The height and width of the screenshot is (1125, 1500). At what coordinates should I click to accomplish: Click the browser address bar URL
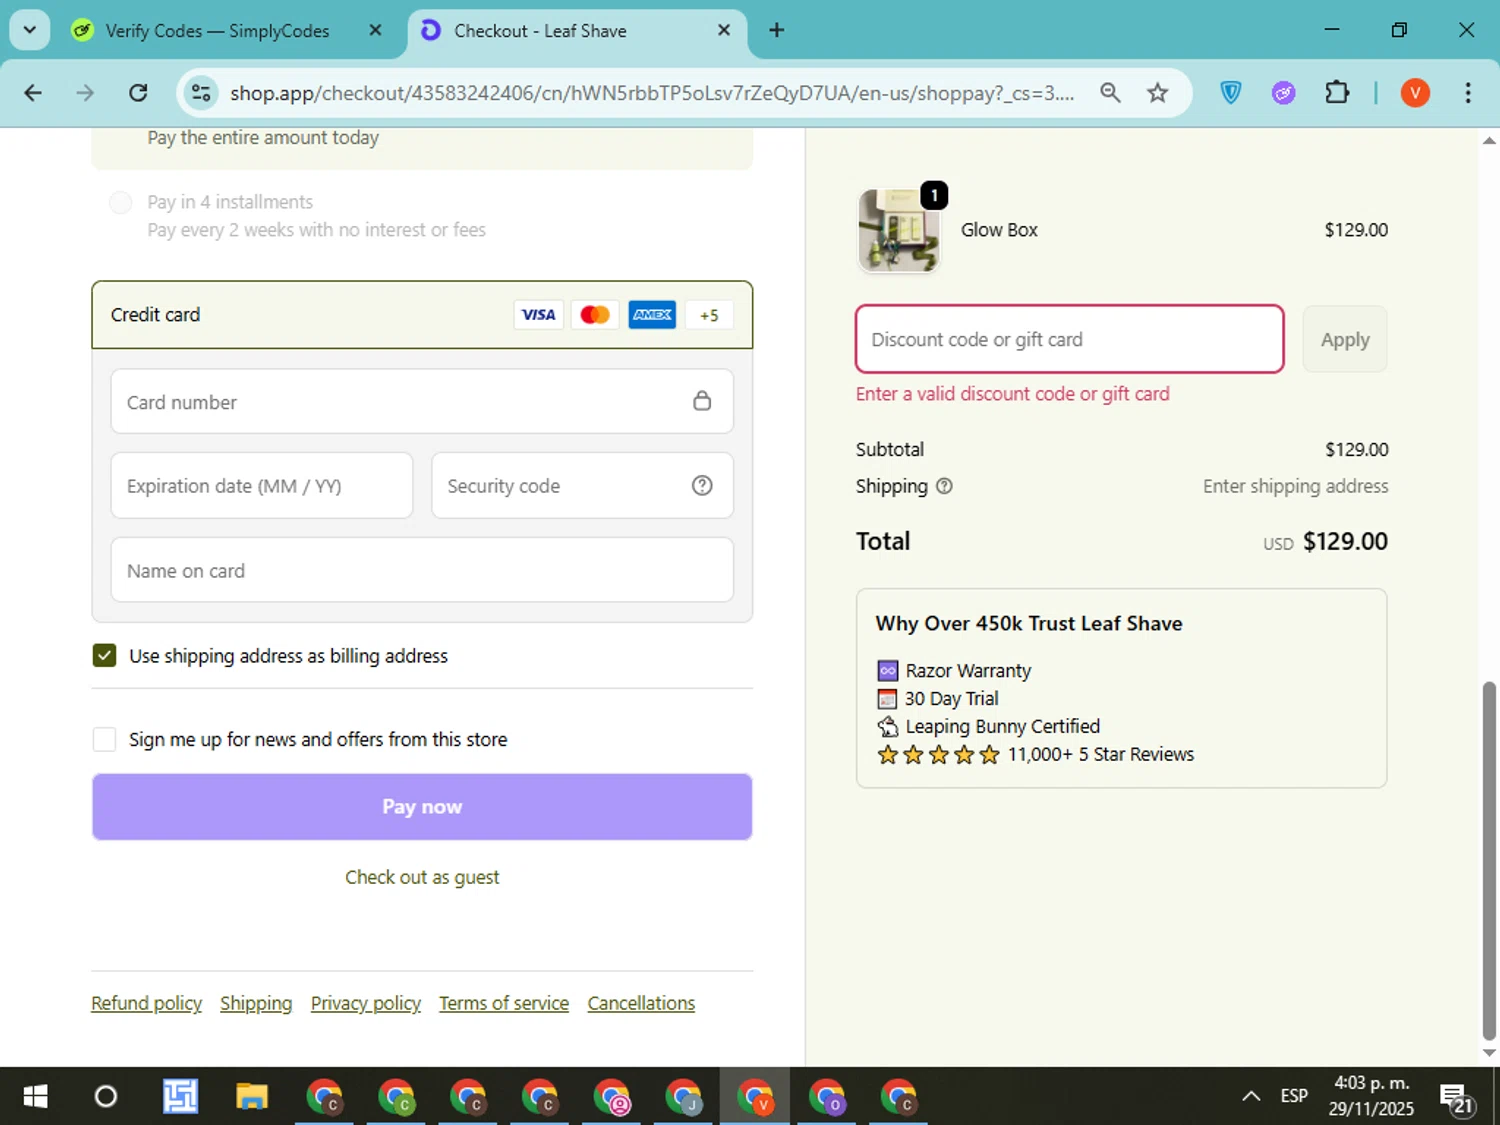652,93
